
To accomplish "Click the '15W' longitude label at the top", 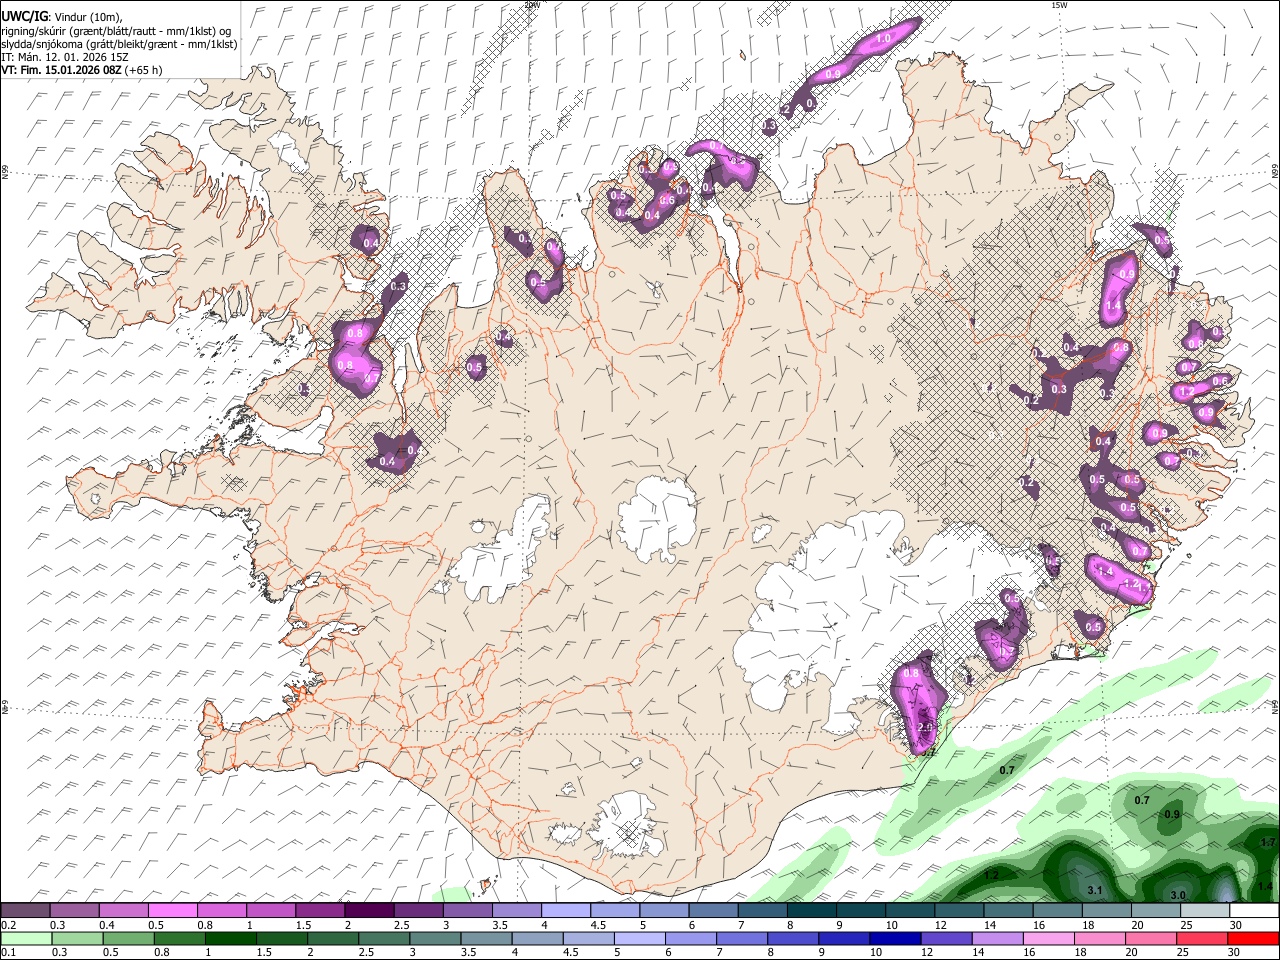I will click(x=1058, y=5).
